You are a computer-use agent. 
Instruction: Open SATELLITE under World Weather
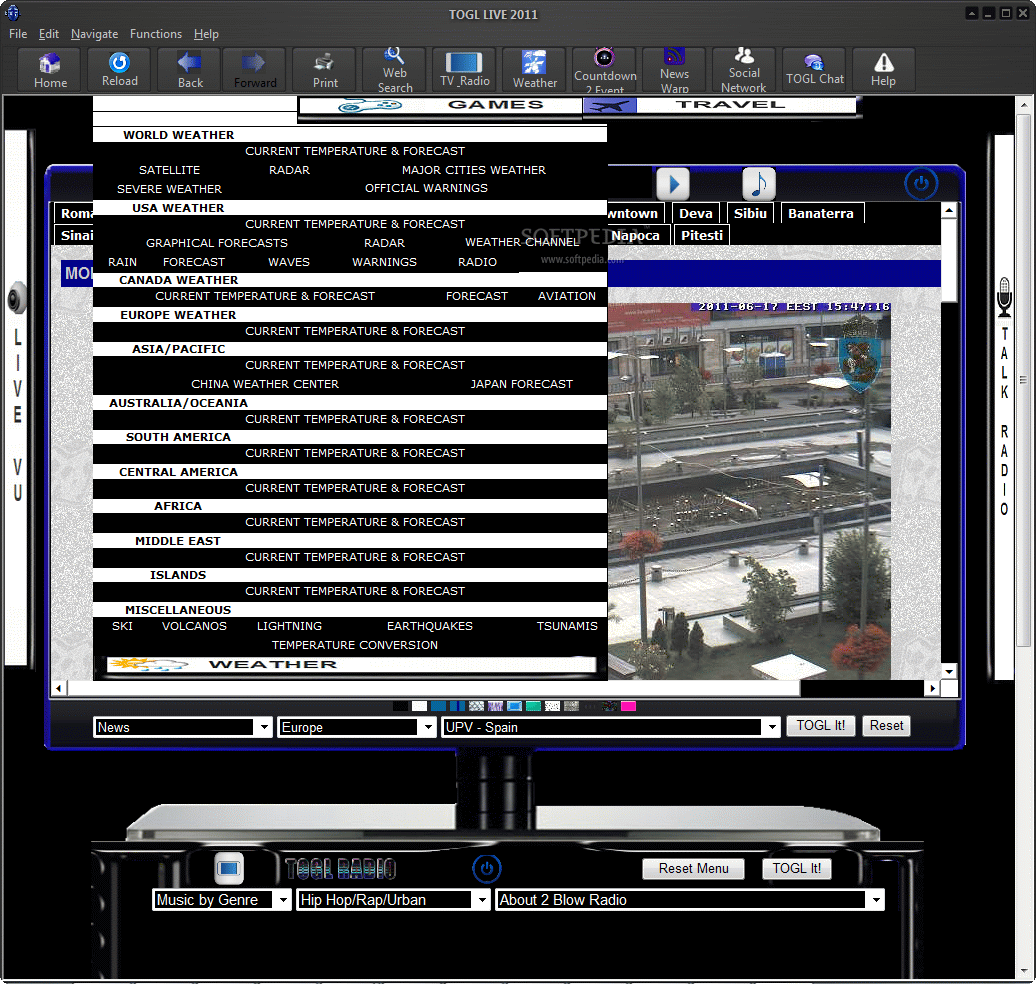click(x=169, y=170)
